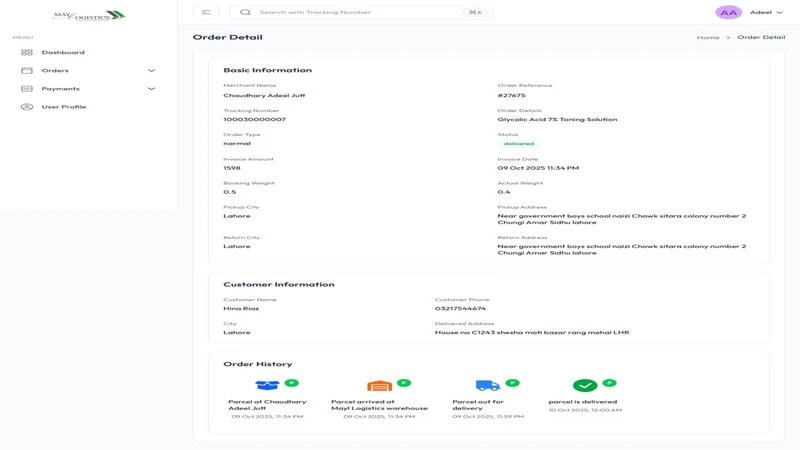The width and height of the screenshot is (800, 450).
Task: Select merchant name Chaudhary Adeel Jutt
Action: pyautogui.click(x=264, y=95)
